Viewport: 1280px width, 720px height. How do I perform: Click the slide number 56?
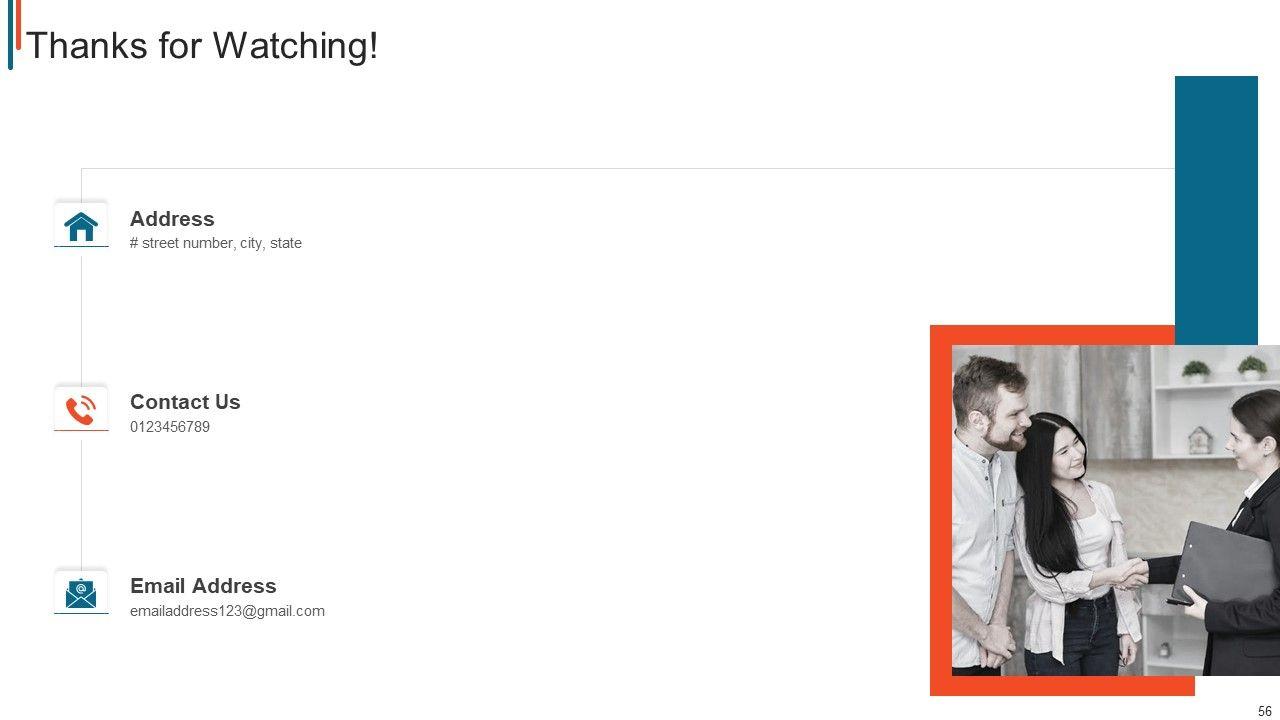1265,711
